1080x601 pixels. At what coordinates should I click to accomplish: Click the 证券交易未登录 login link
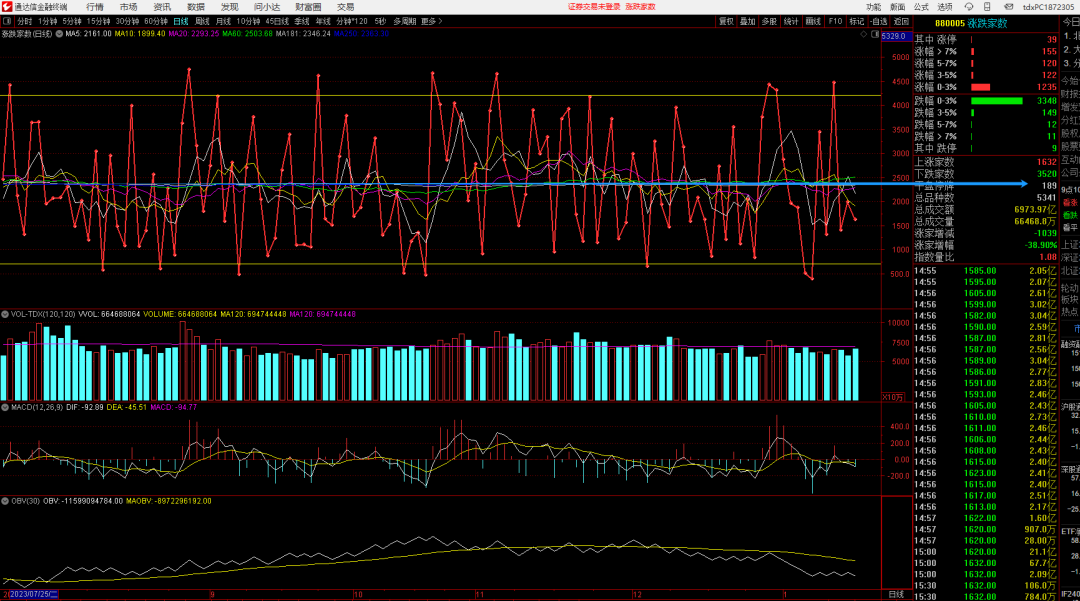(x=594, y=7)
